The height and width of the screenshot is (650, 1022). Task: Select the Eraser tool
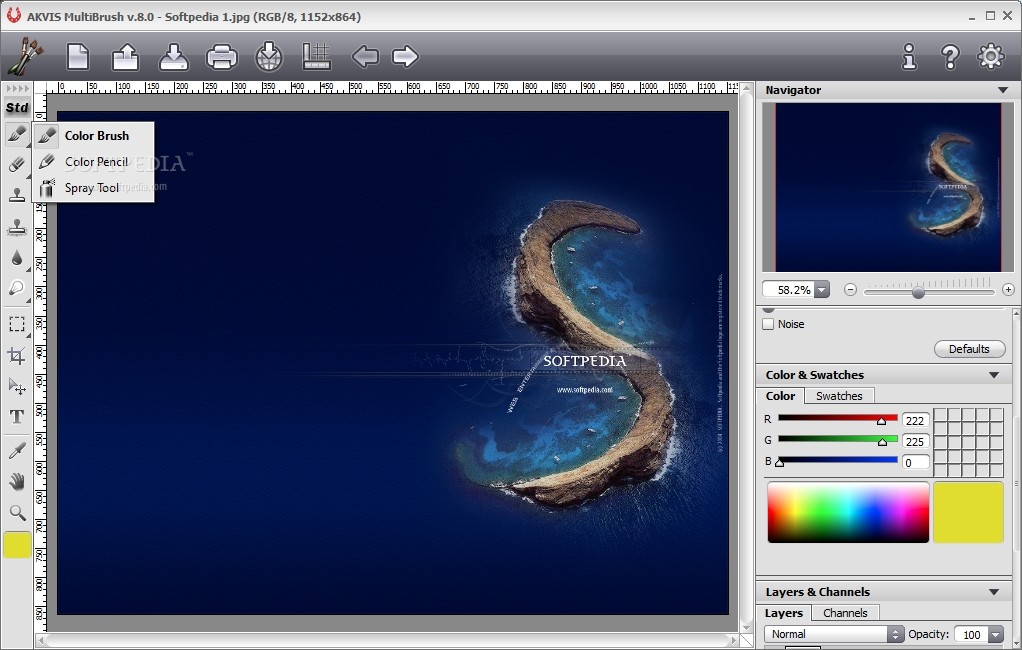[17, 164]
